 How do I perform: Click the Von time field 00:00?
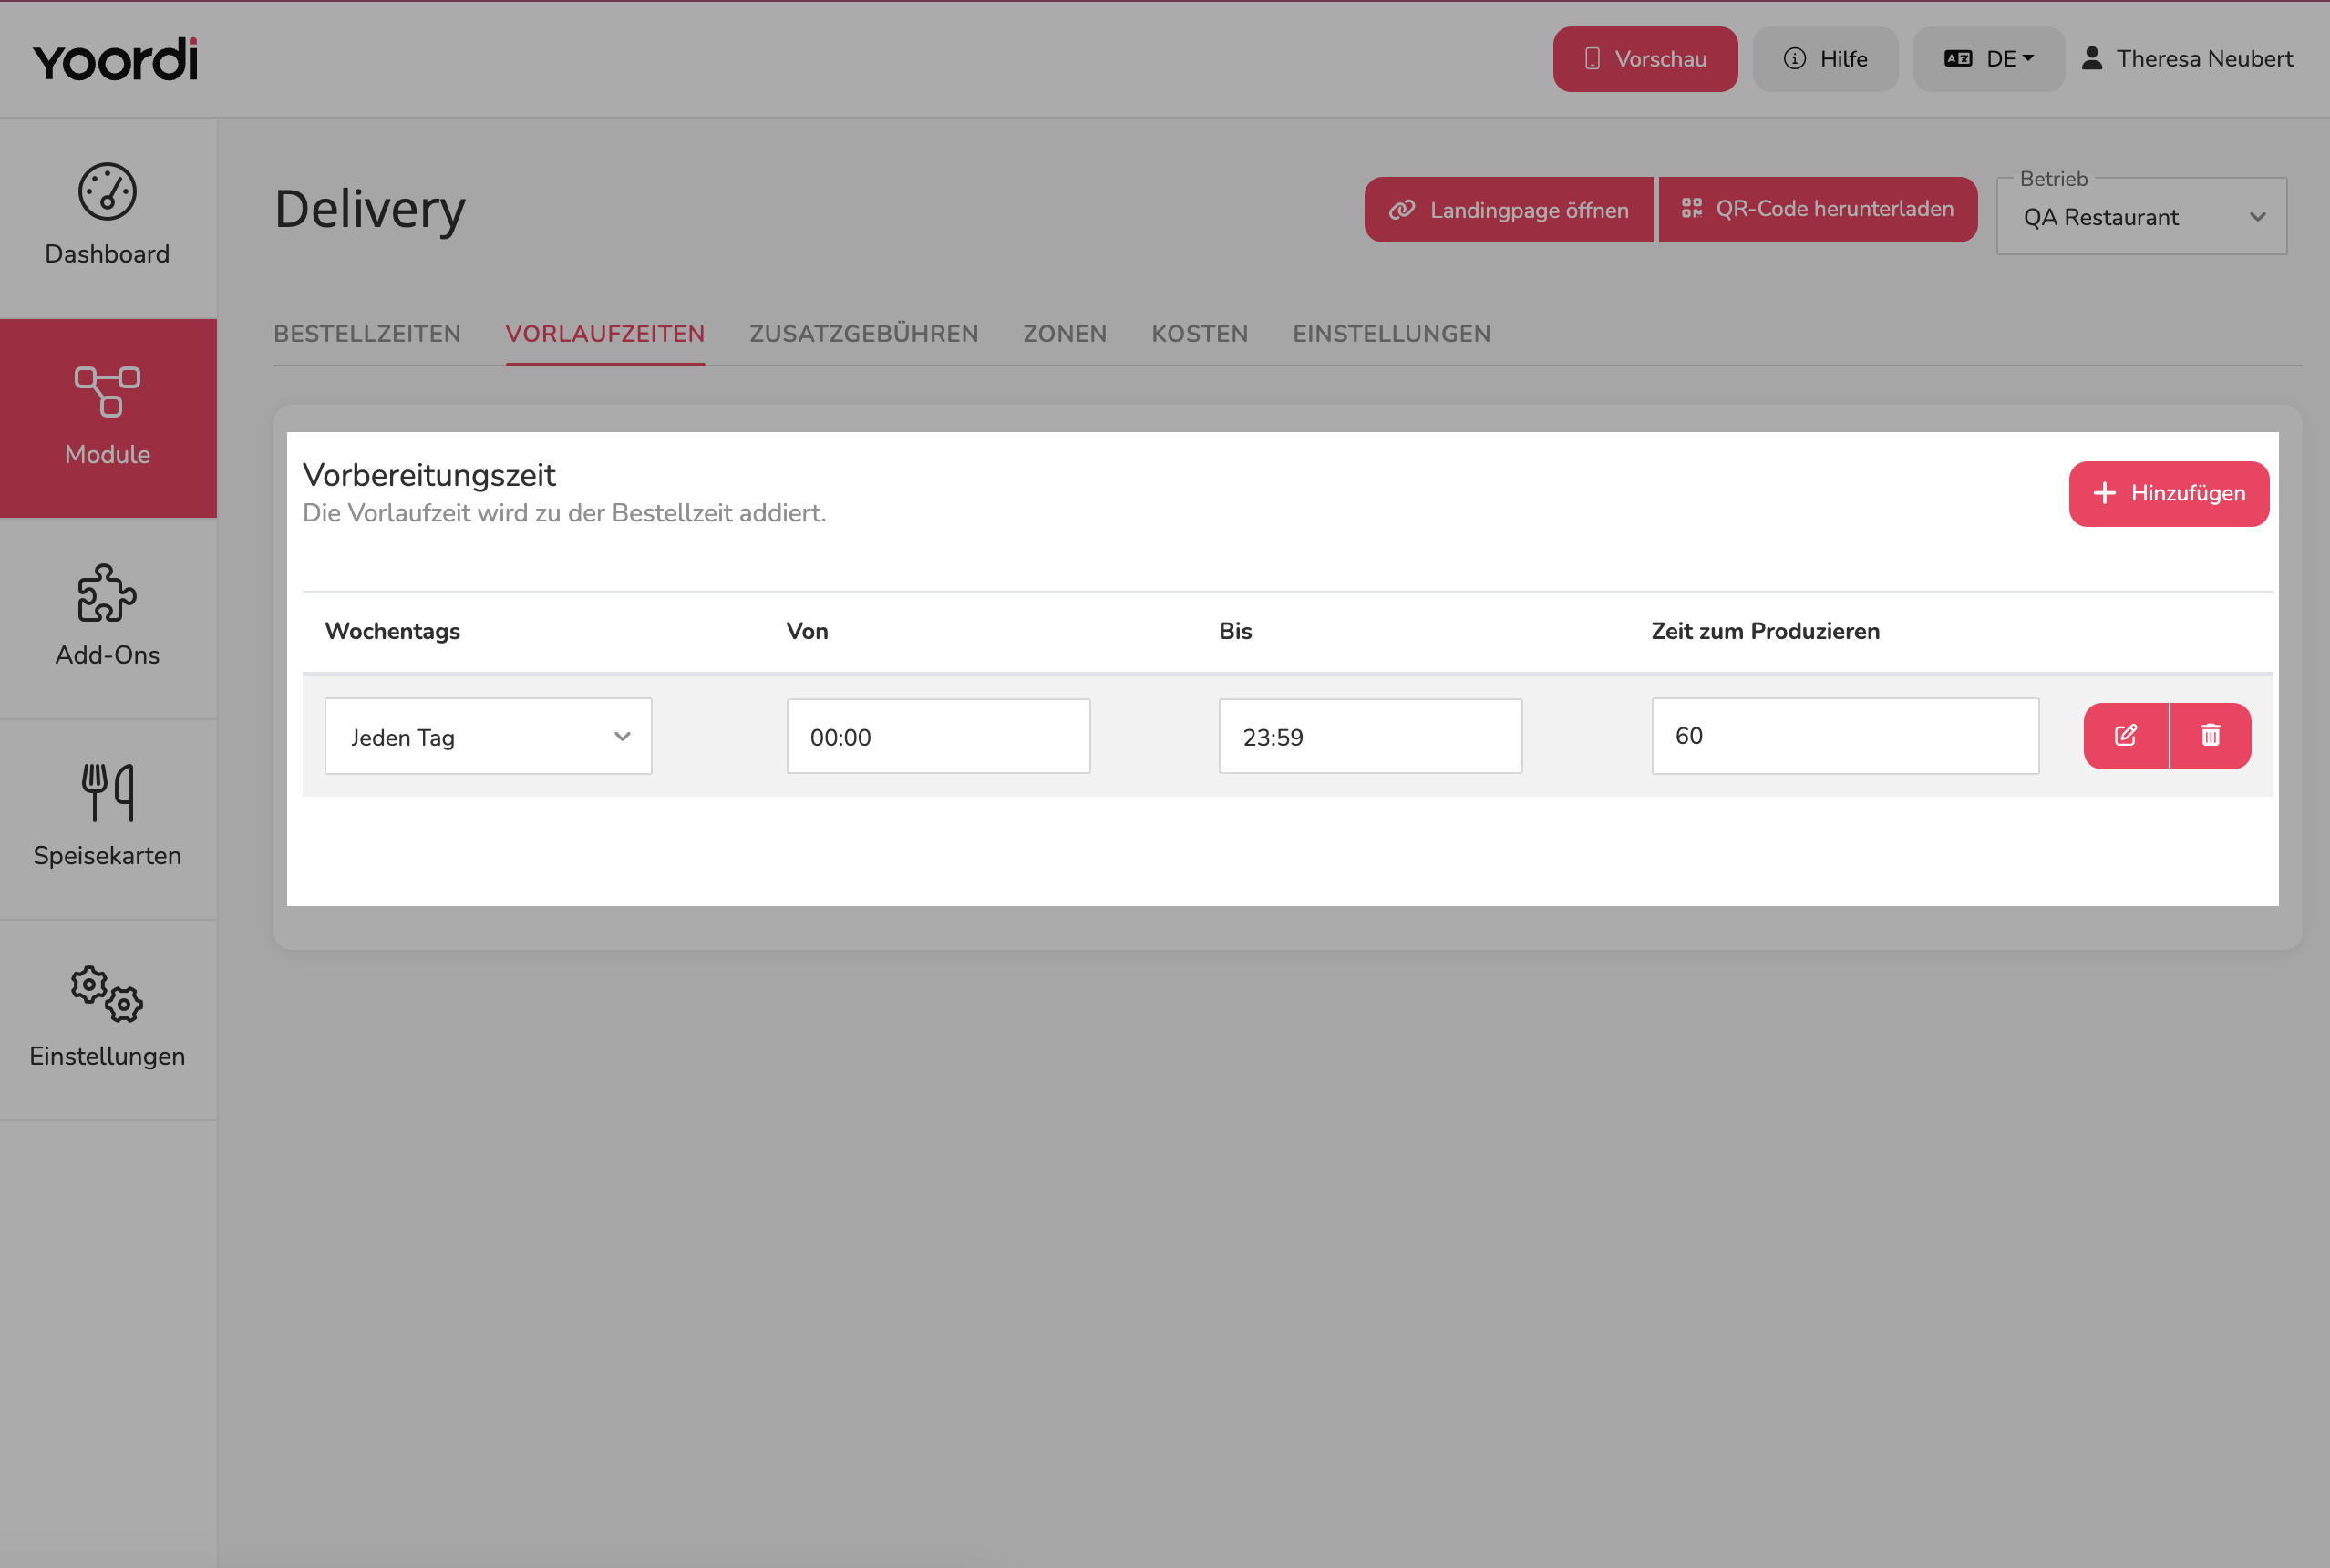(938, 737)
